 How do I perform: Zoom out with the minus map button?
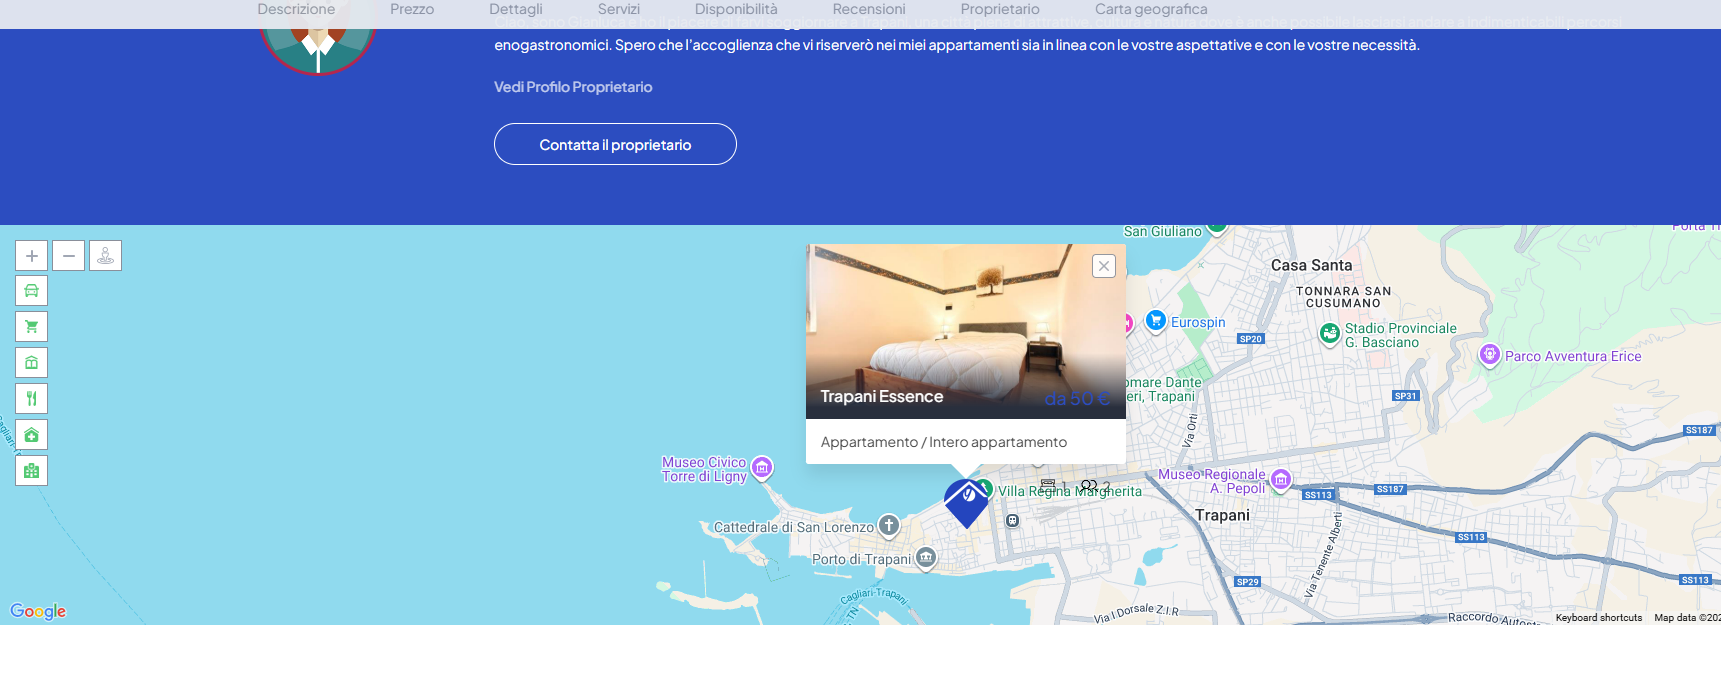68,256
